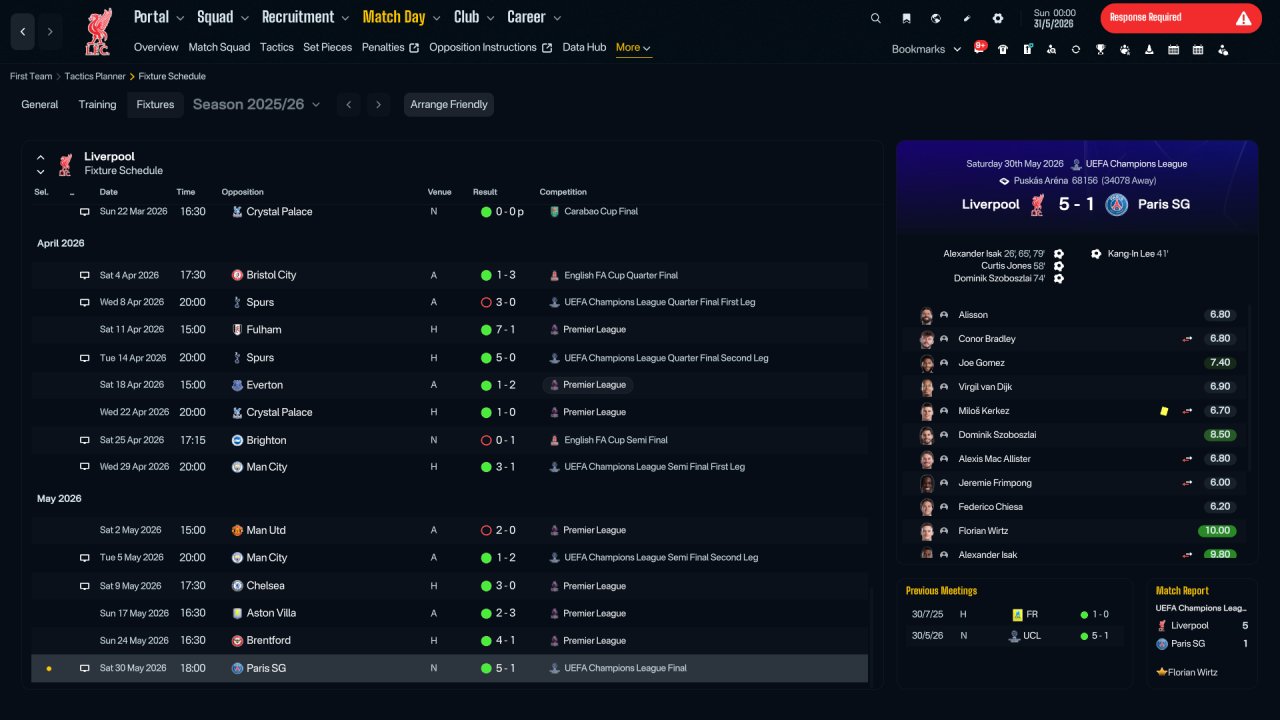Open the world globe icon
Image resolution: width=1280 pixels, height=720 pixels.
(x=936, y=18)
